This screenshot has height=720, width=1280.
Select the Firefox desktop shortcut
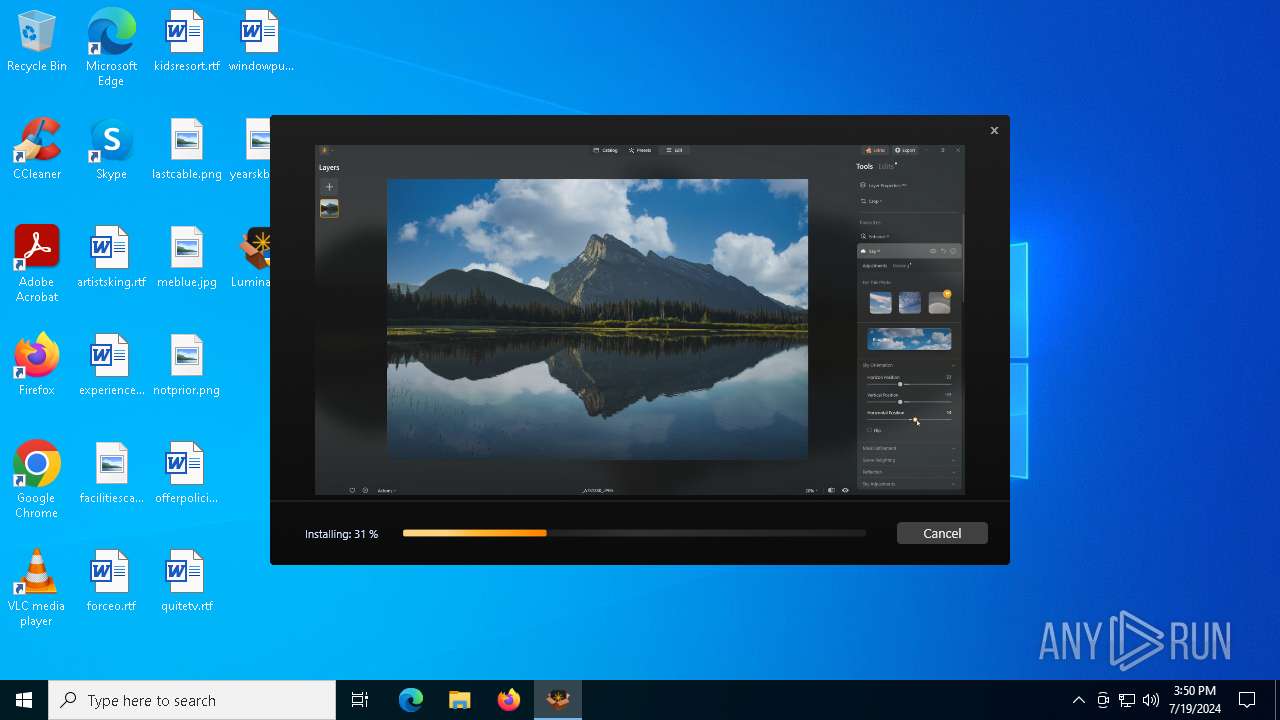click(37, 366)
